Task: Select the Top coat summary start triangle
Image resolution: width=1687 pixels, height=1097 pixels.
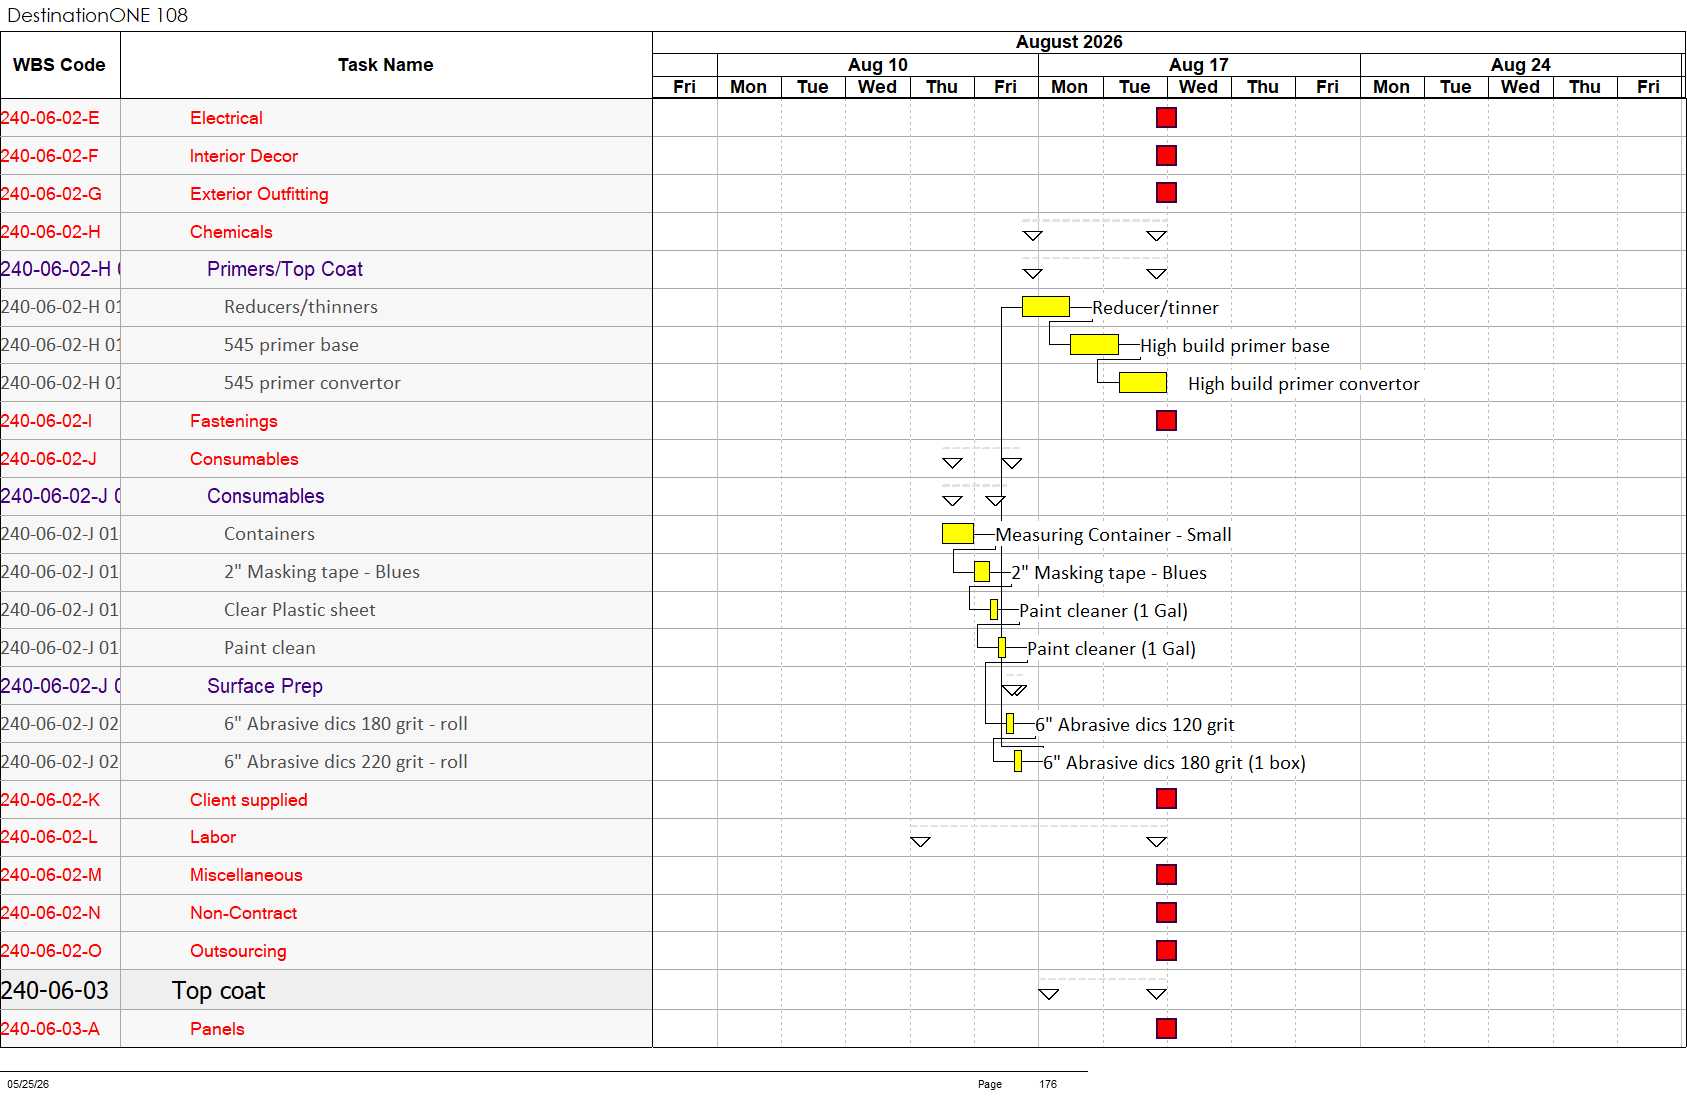Action: click(1049, 994)
